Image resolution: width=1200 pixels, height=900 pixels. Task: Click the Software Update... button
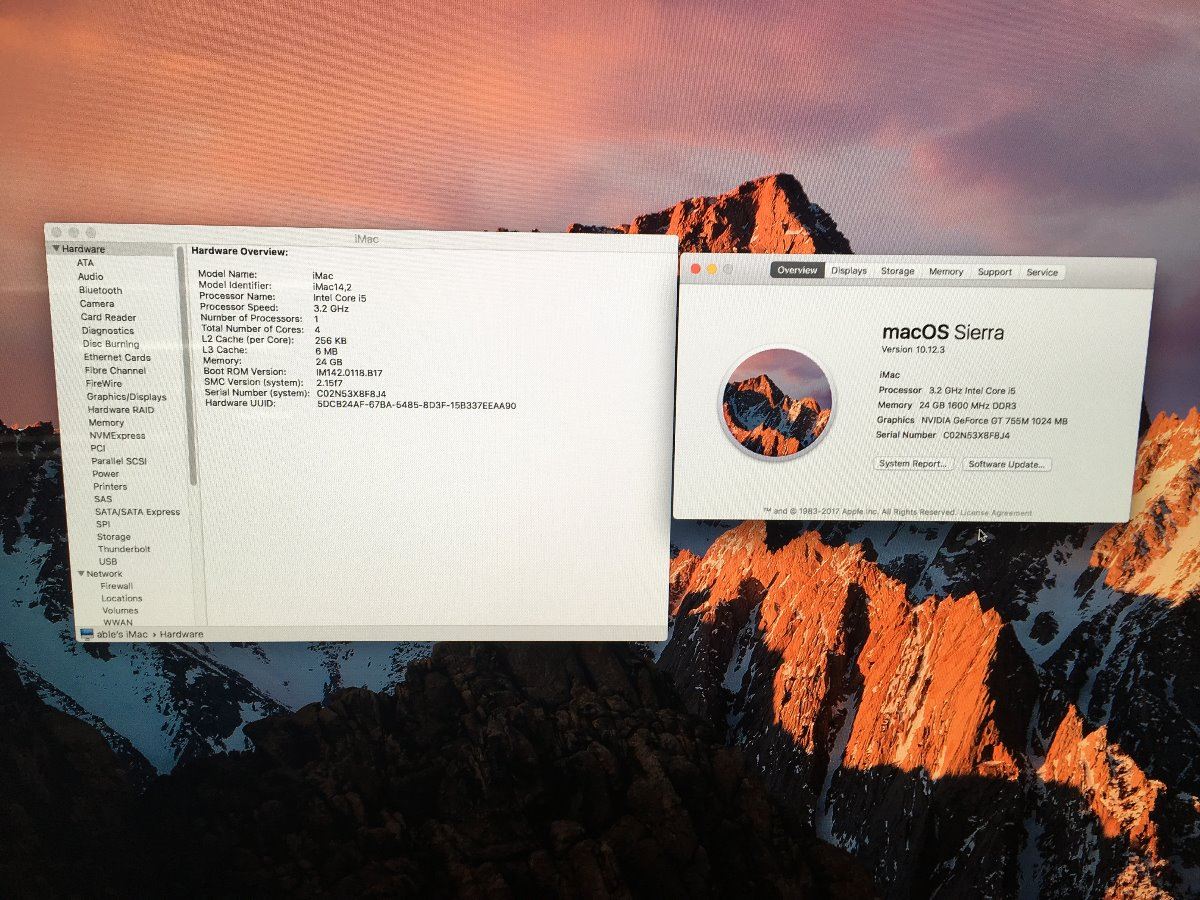click(1006, 464)
